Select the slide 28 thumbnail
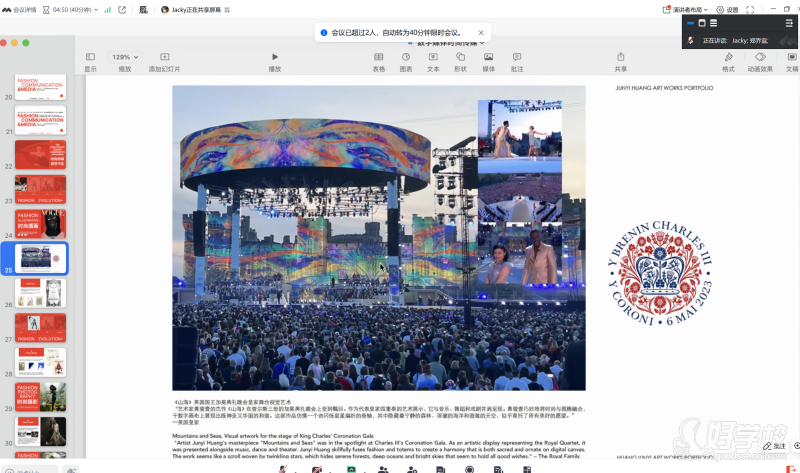Image resolution: width=800 pixels, height=473 pixels. tap(40, 361)
